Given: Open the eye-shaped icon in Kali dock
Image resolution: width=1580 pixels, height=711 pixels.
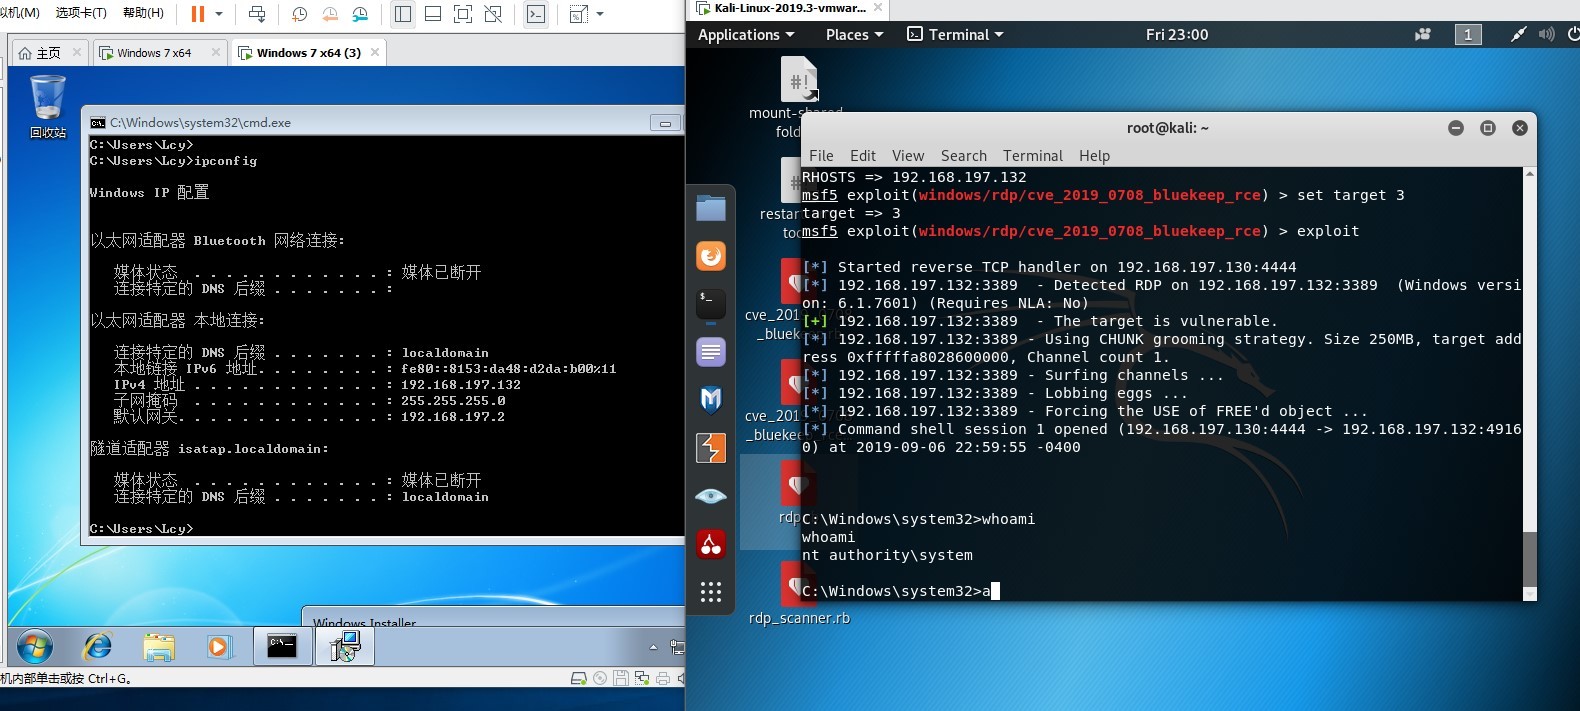Looking at the screenshot, I should coord(711,496).
